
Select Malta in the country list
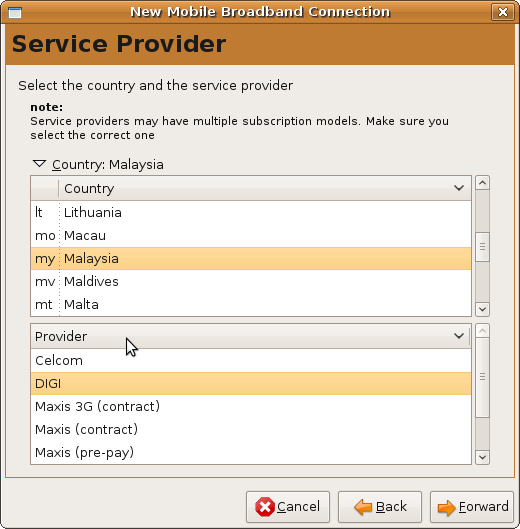pyautogui.click(x=251, y=304)
